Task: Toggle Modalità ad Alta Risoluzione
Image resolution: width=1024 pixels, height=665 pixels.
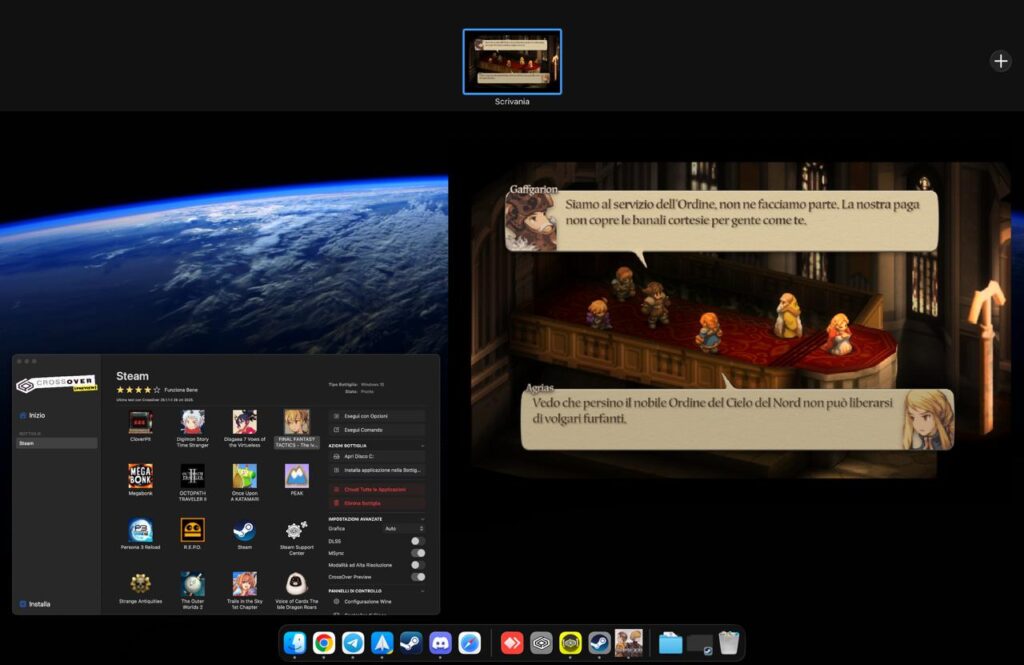Action: [417, 563]
